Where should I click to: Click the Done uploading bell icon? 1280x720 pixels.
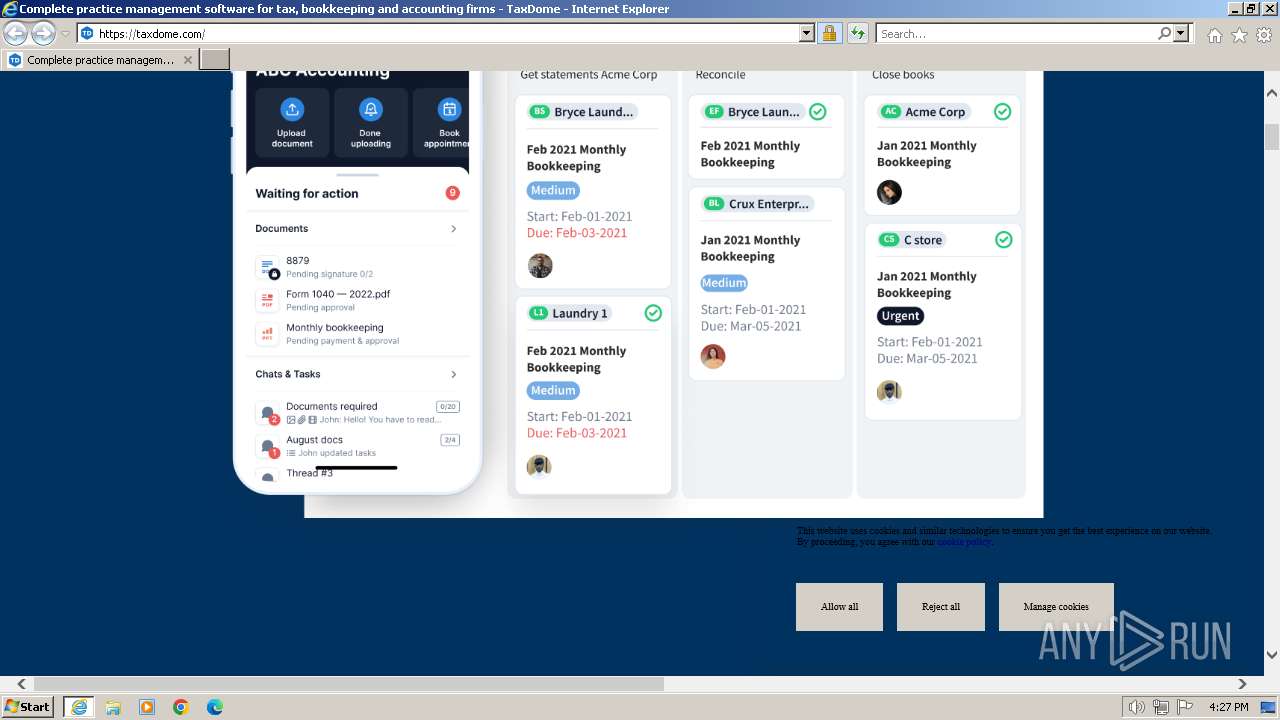point(370,109)
